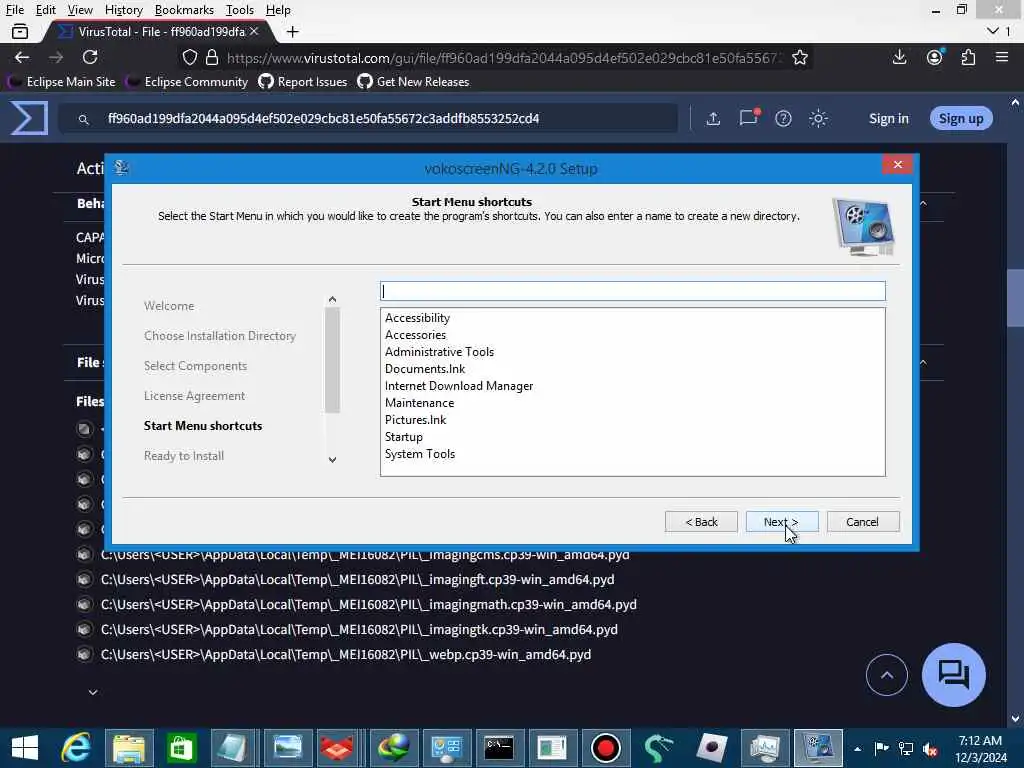Collapse the Files section chevron
Image resolution: width=1024 pixels, height=768 pixels.
tap(923, 362)
